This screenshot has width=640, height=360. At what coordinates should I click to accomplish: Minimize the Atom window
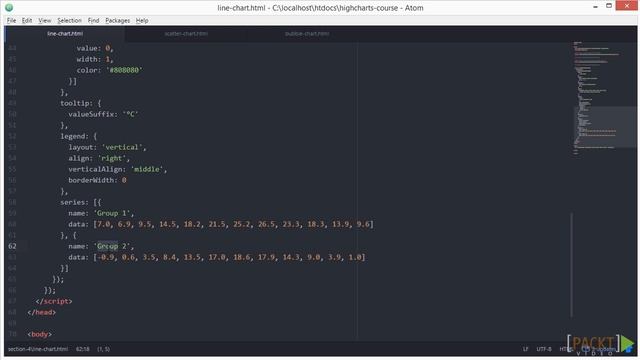click(x=596, y=6)
